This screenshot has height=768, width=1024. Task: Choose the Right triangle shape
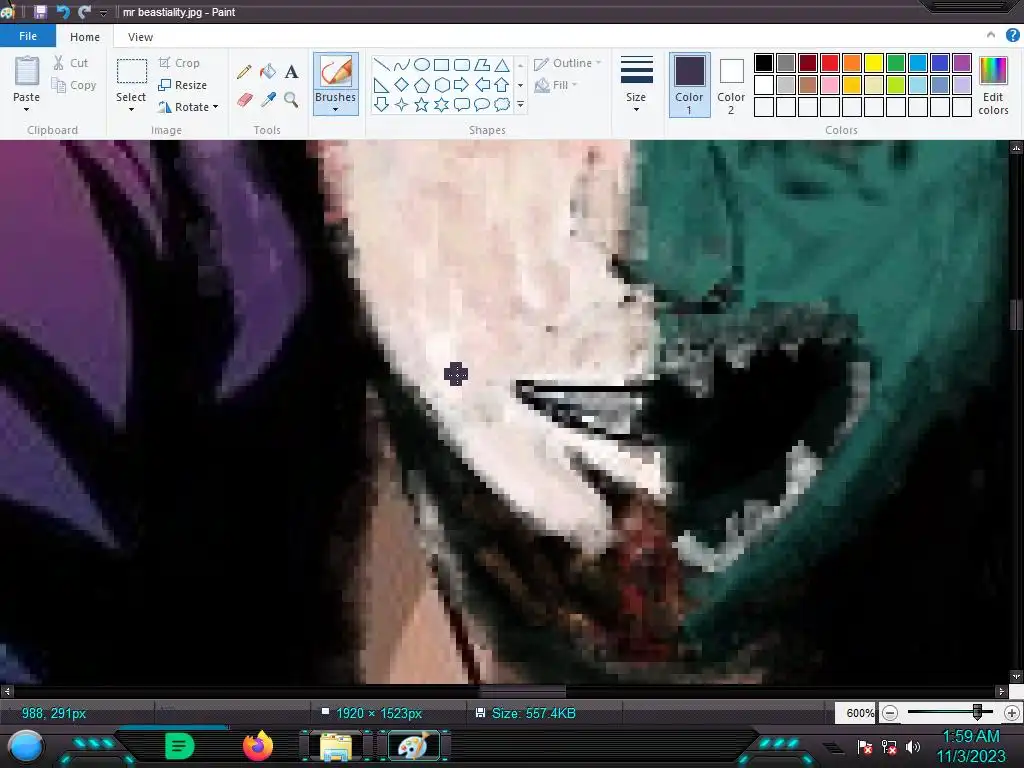(x=382, y=85)
